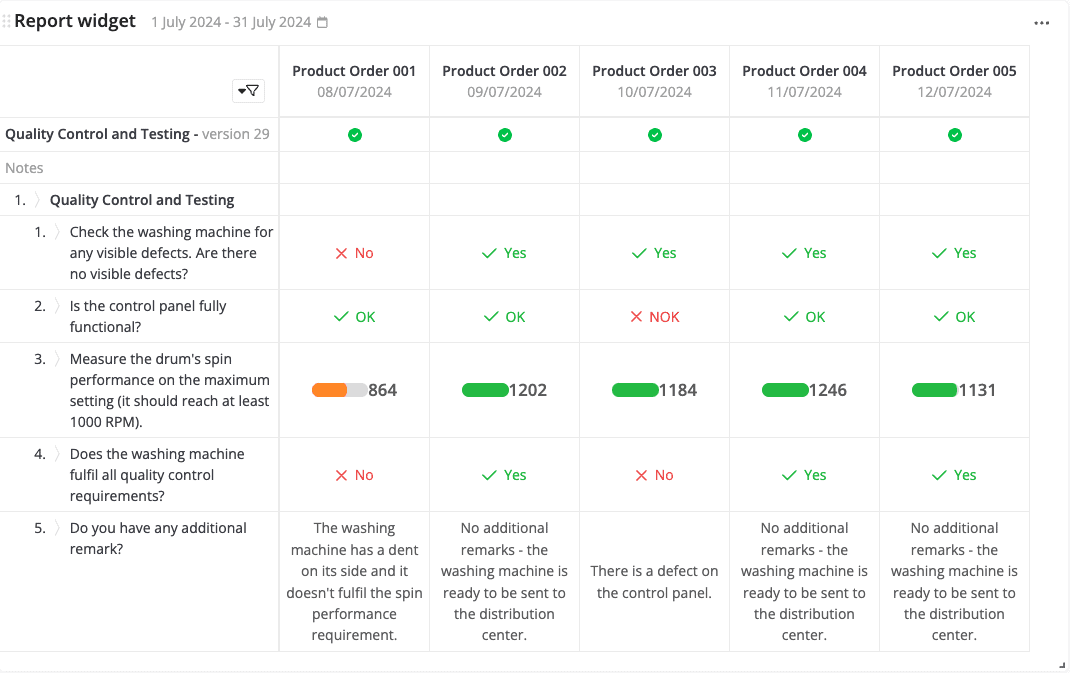Expand the additional remark question row
Image resolution: width=1070 pixels, height=673 pixels.
coord(55,528)
